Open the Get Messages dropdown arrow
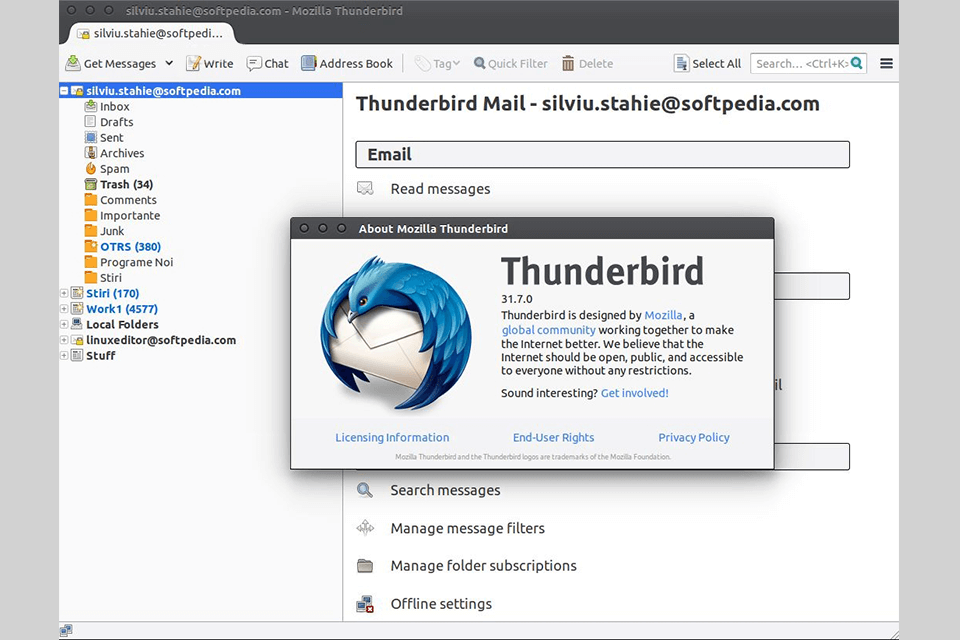Screen dimensions: 960x640 click(169, 63)
